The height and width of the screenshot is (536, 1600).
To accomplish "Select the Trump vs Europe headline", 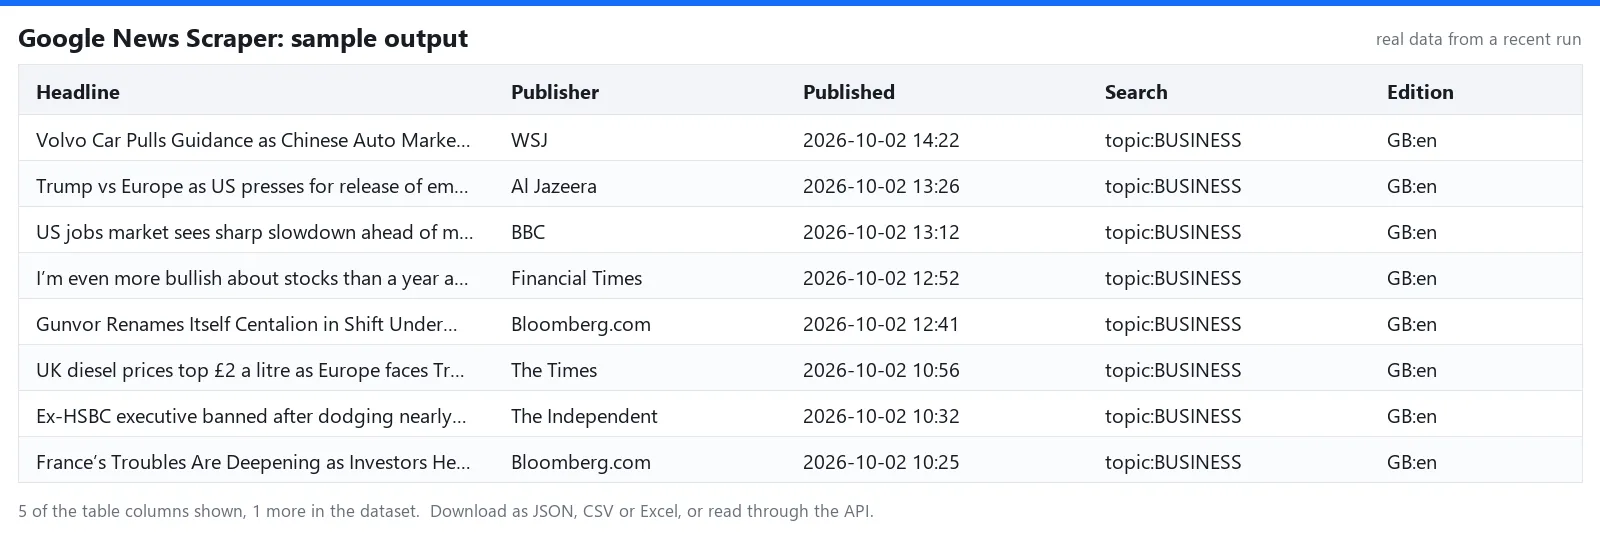I will click(x=252, y=186).
